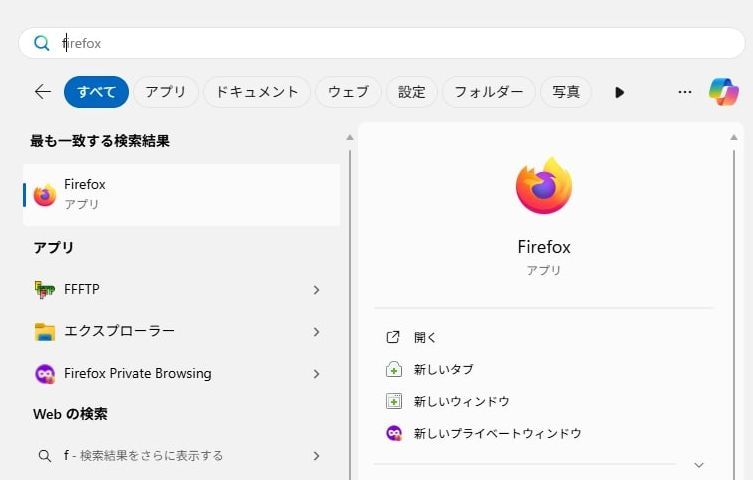
Task: Click into the firefox search input field
Action: [380, 43]
